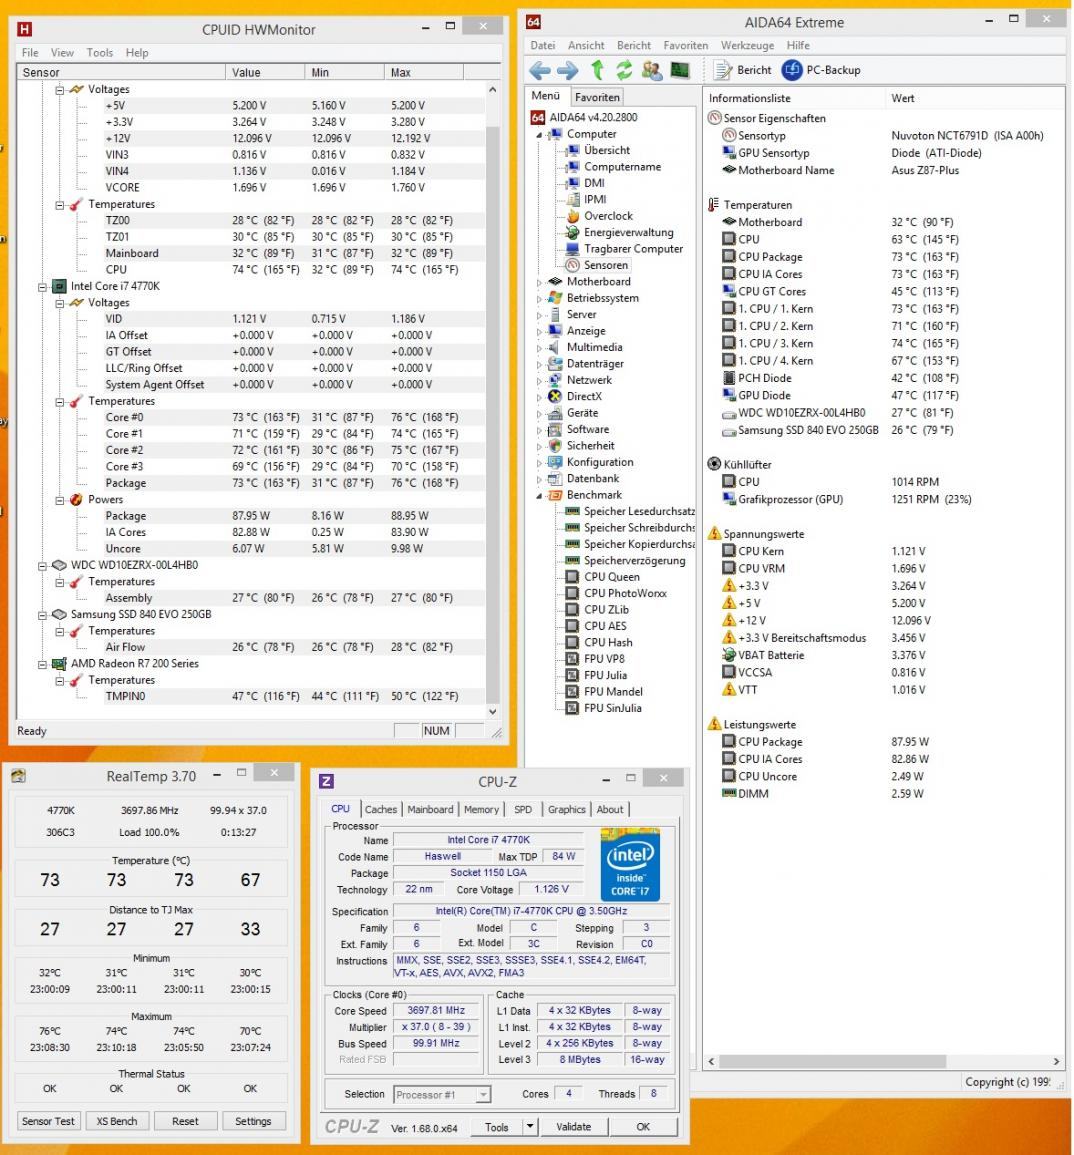Open Settings in RealTemp
The width and height of the screenshot is (1074, 1155).
point(253,1121)
